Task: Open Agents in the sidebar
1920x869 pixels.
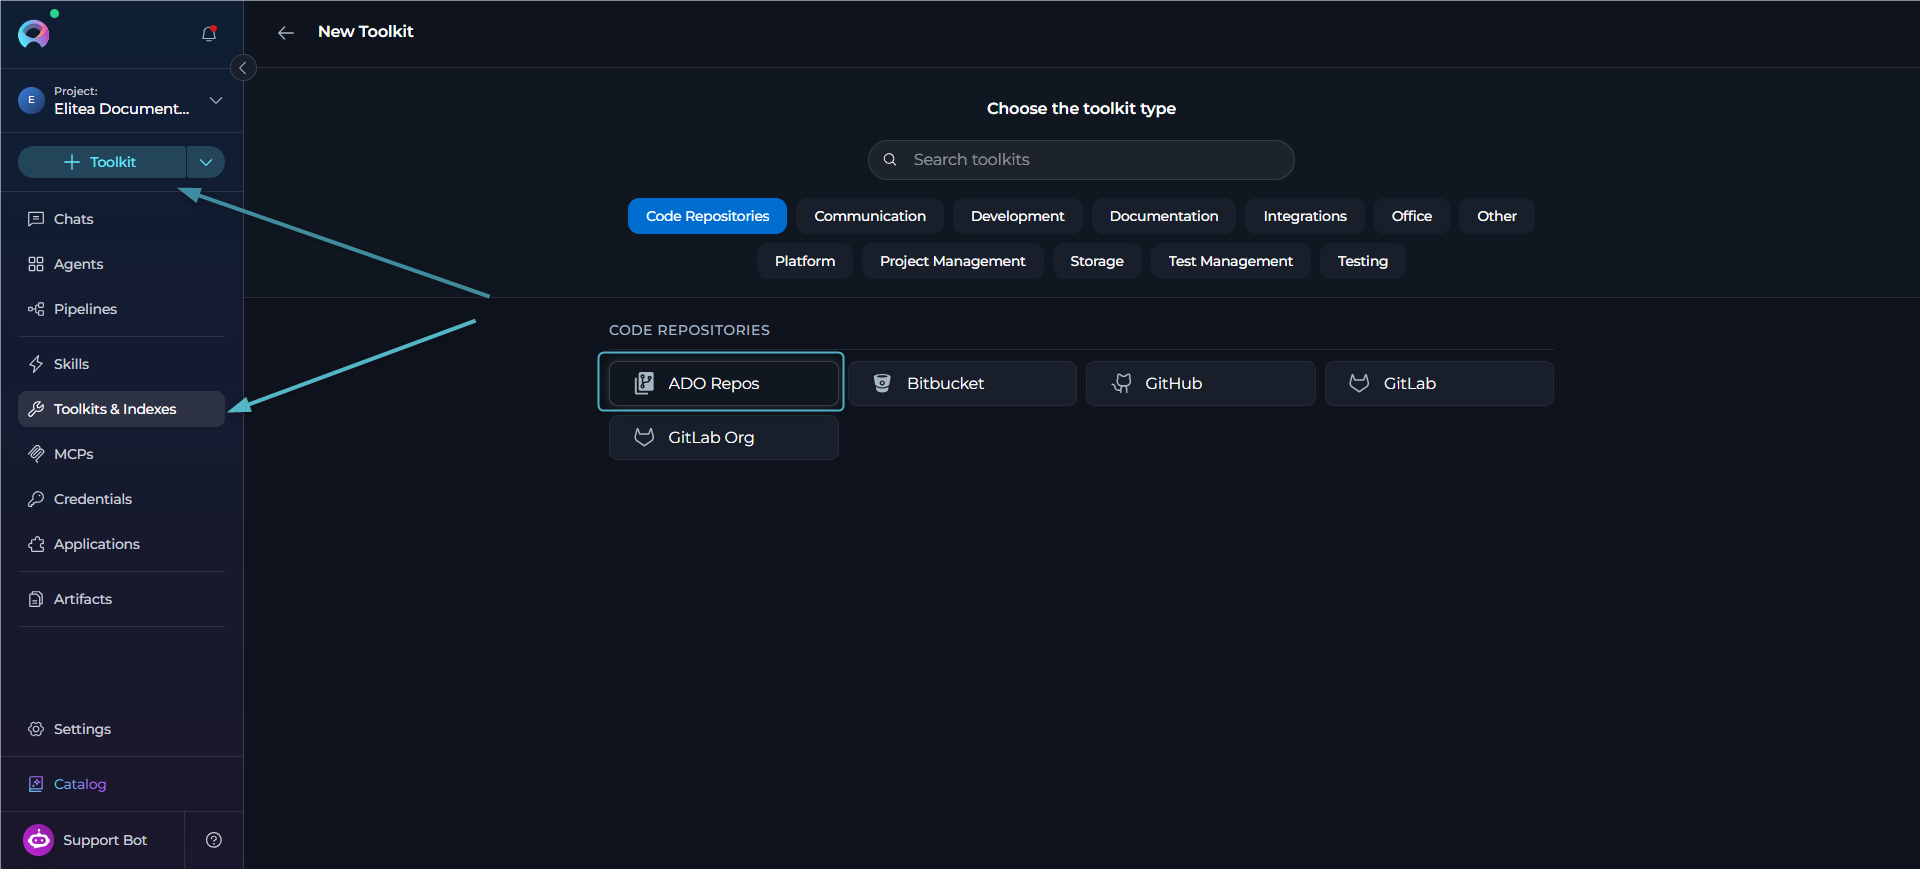Action: [121, 264]
